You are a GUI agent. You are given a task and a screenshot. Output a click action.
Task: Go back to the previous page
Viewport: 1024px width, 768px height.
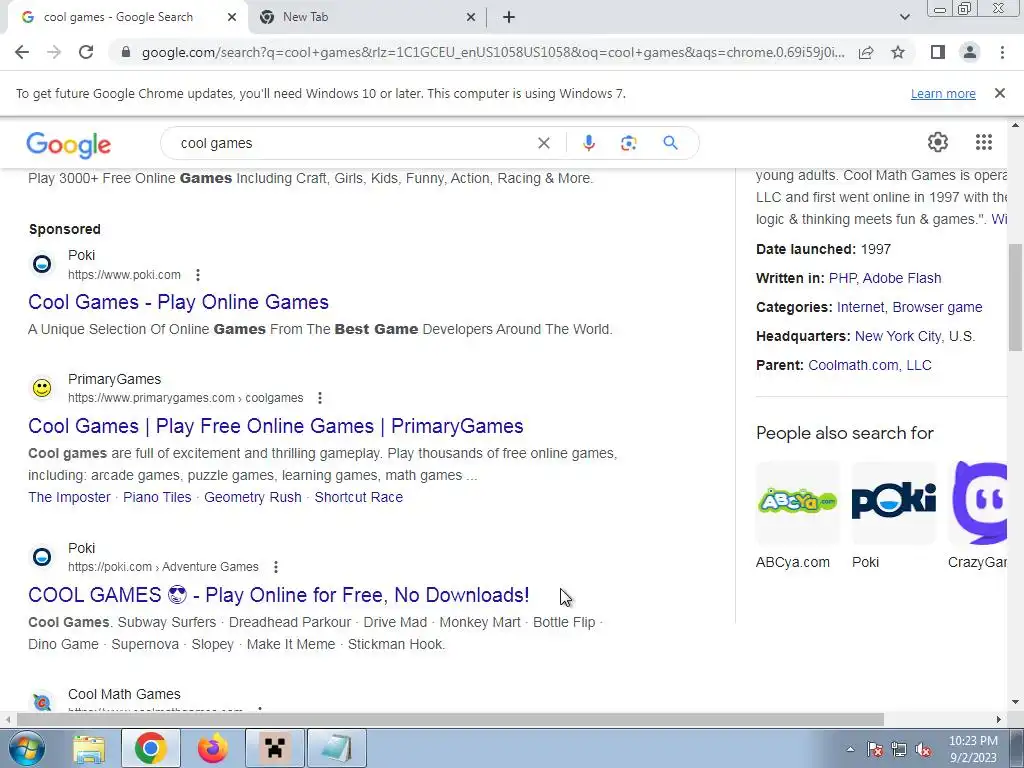pyautogui.click(x=22, y=52)
